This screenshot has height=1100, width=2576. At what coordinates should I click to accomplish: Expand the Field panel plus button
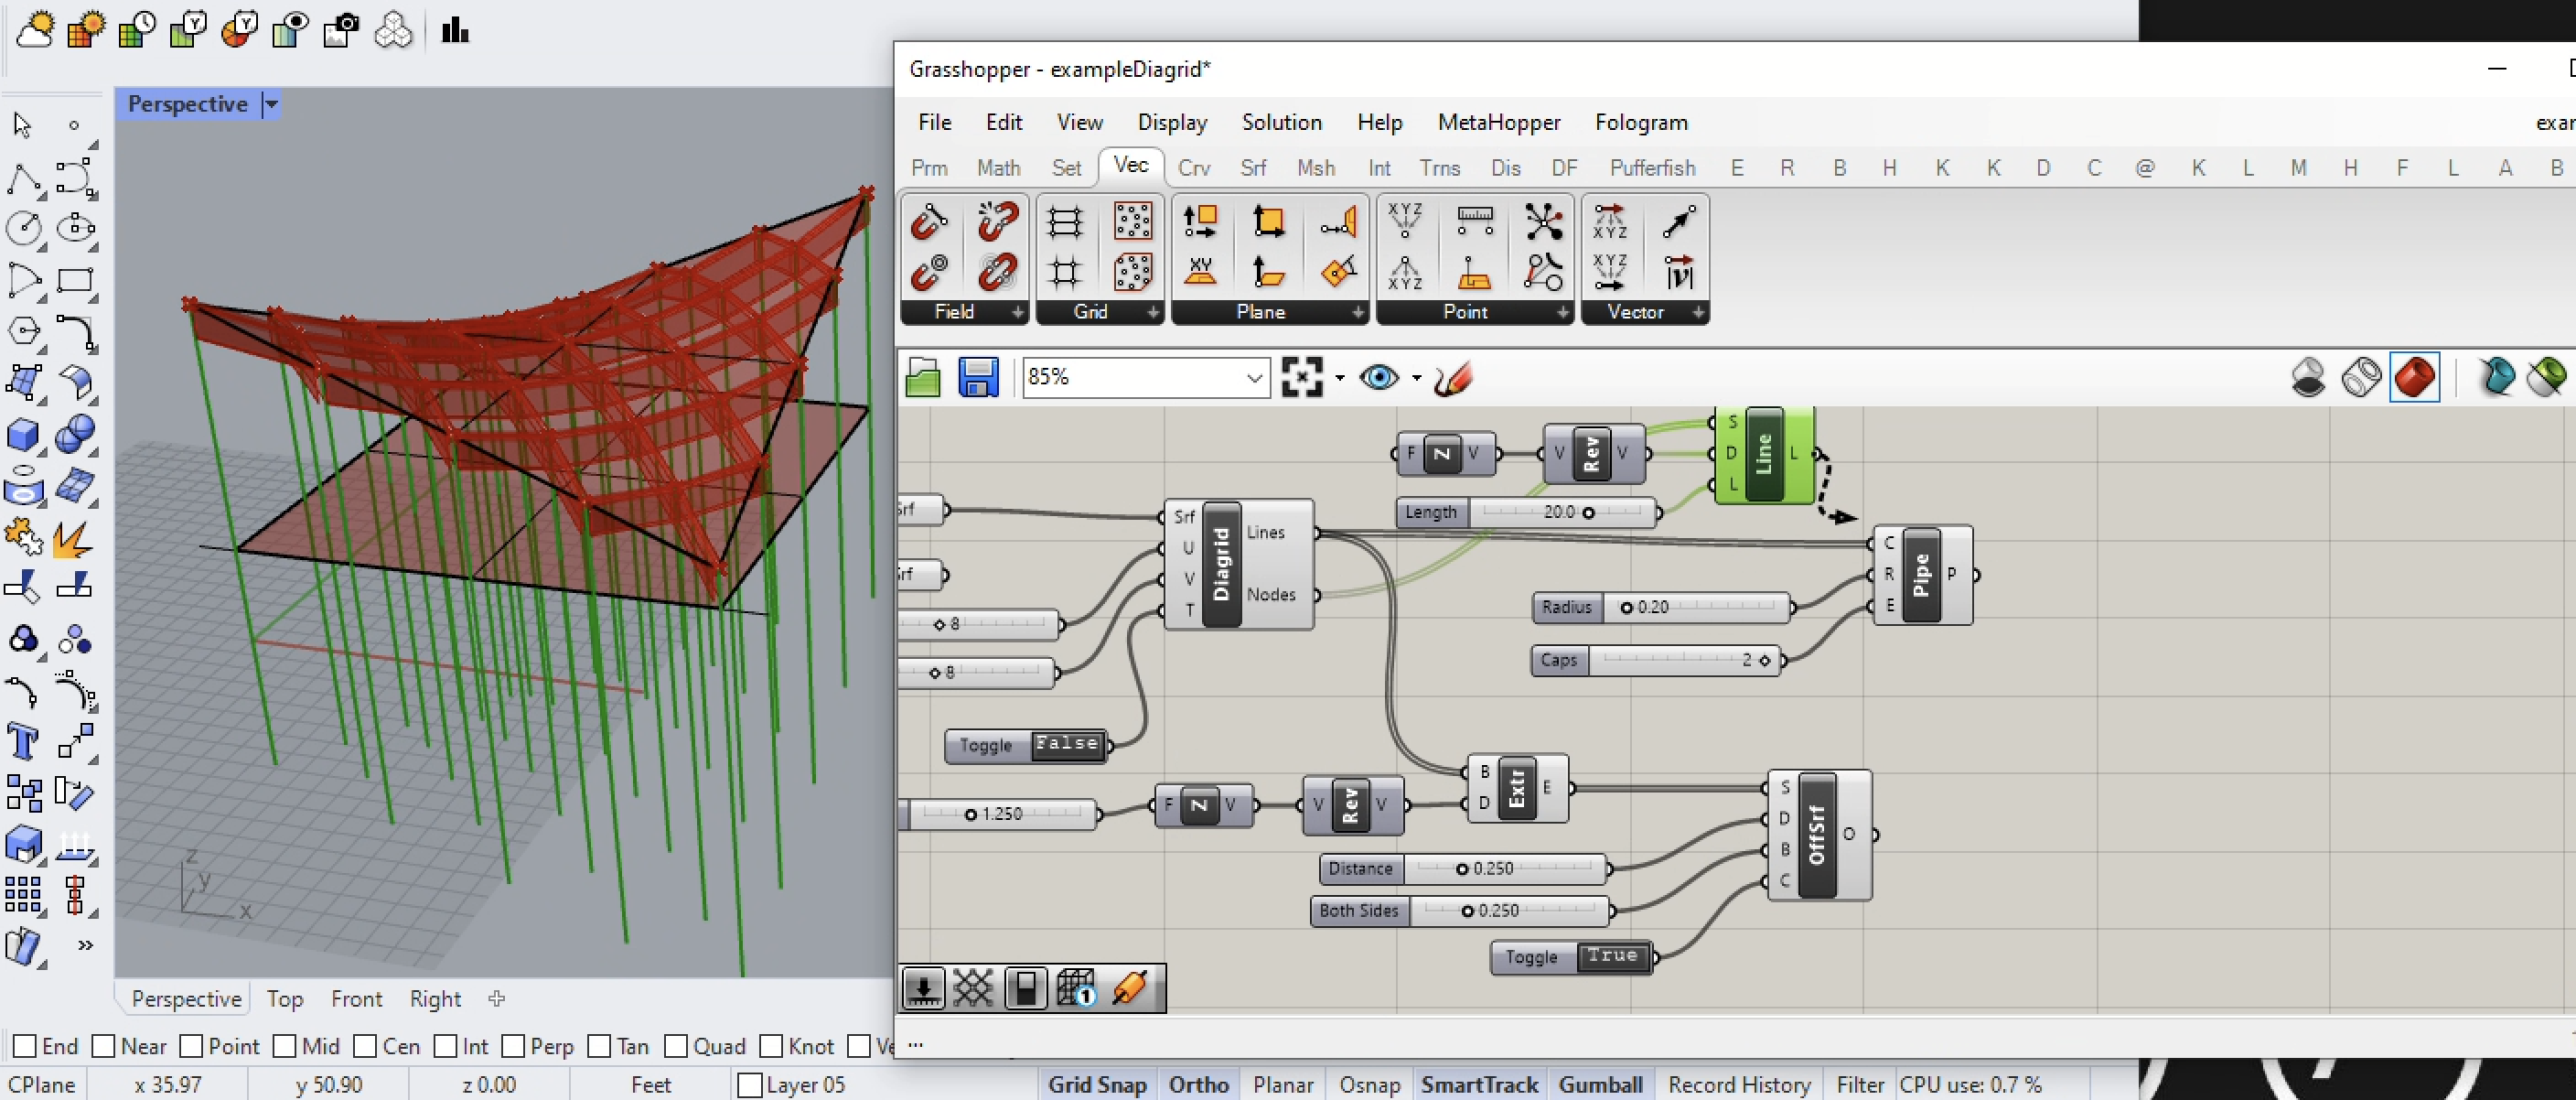[x=1016, y=313]
